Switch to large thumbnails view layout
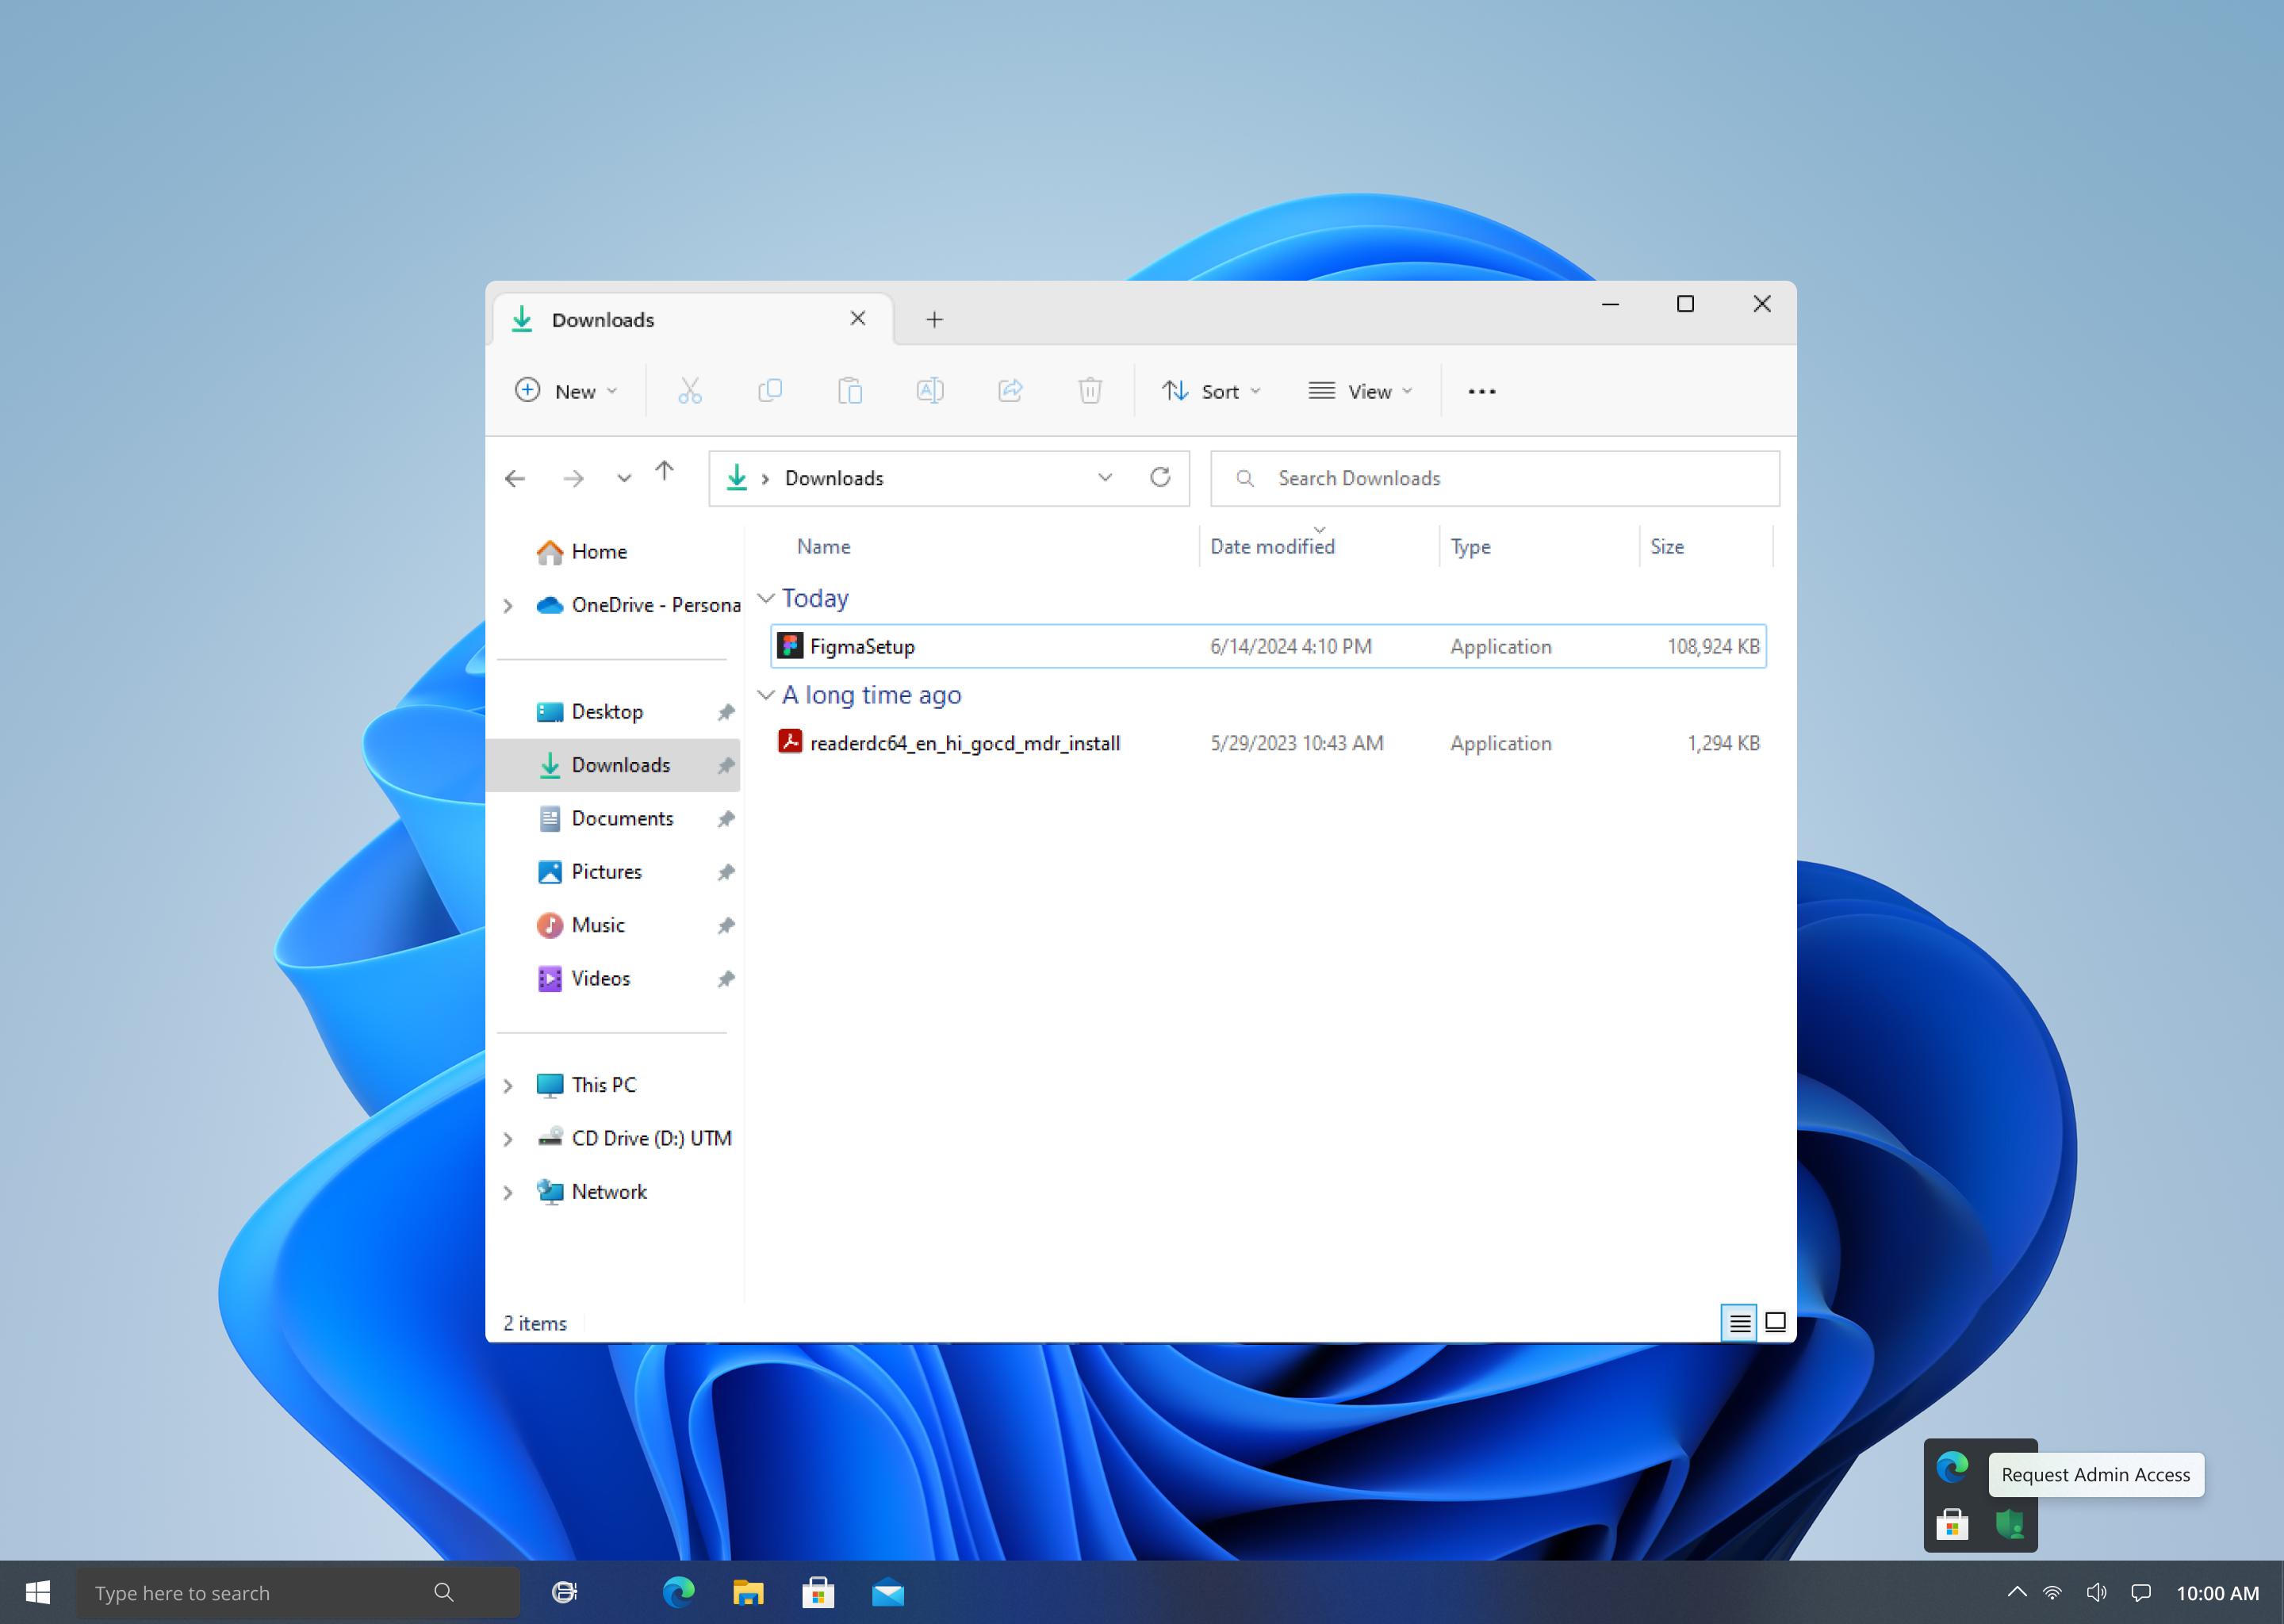The image size is (2284, 1624). coord(1776,1323)
